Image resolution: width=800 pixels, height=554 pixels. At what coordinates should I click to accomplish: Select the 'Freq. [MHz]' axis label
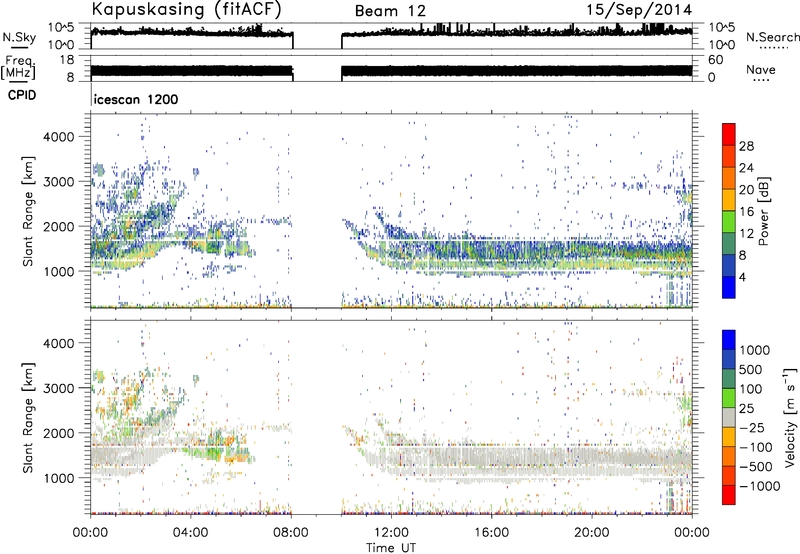coord(18,68)
